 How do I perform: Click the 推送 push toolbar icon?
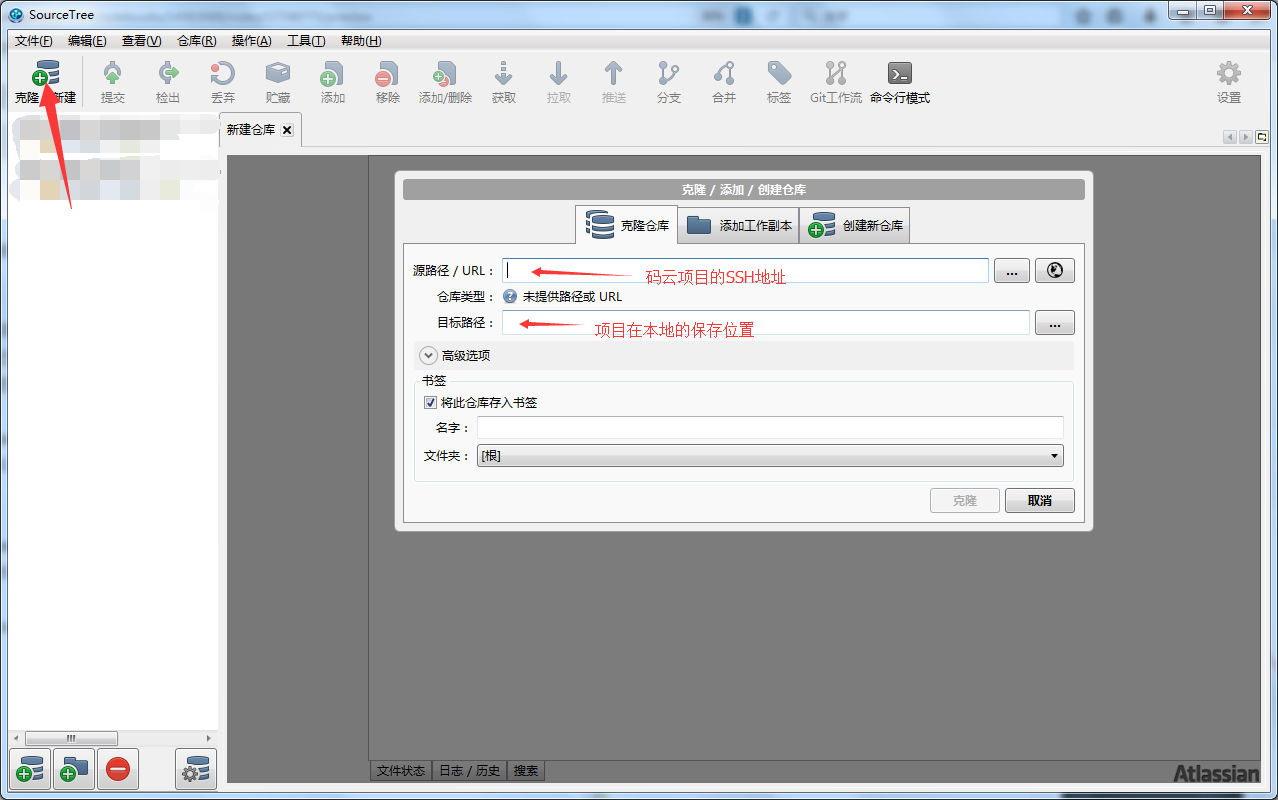click(x=614, y=73)
